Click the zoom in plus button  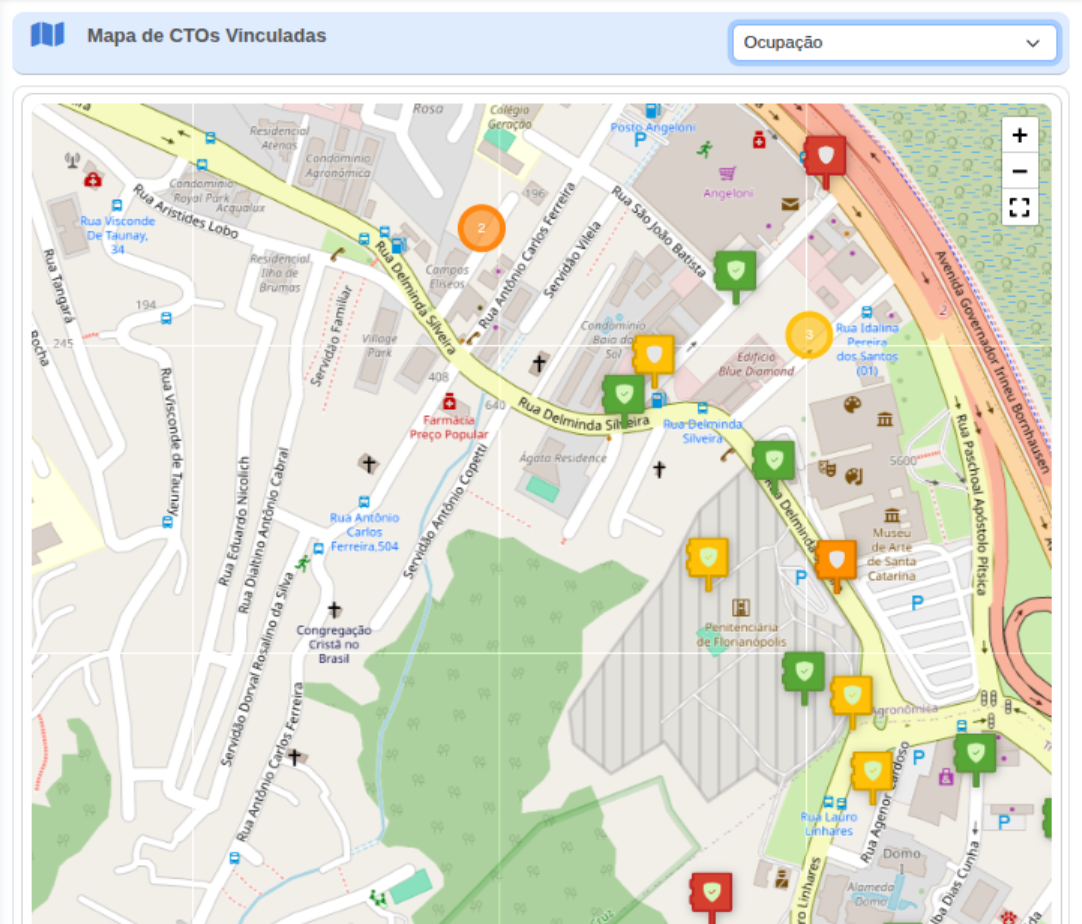coord(1019,135)
